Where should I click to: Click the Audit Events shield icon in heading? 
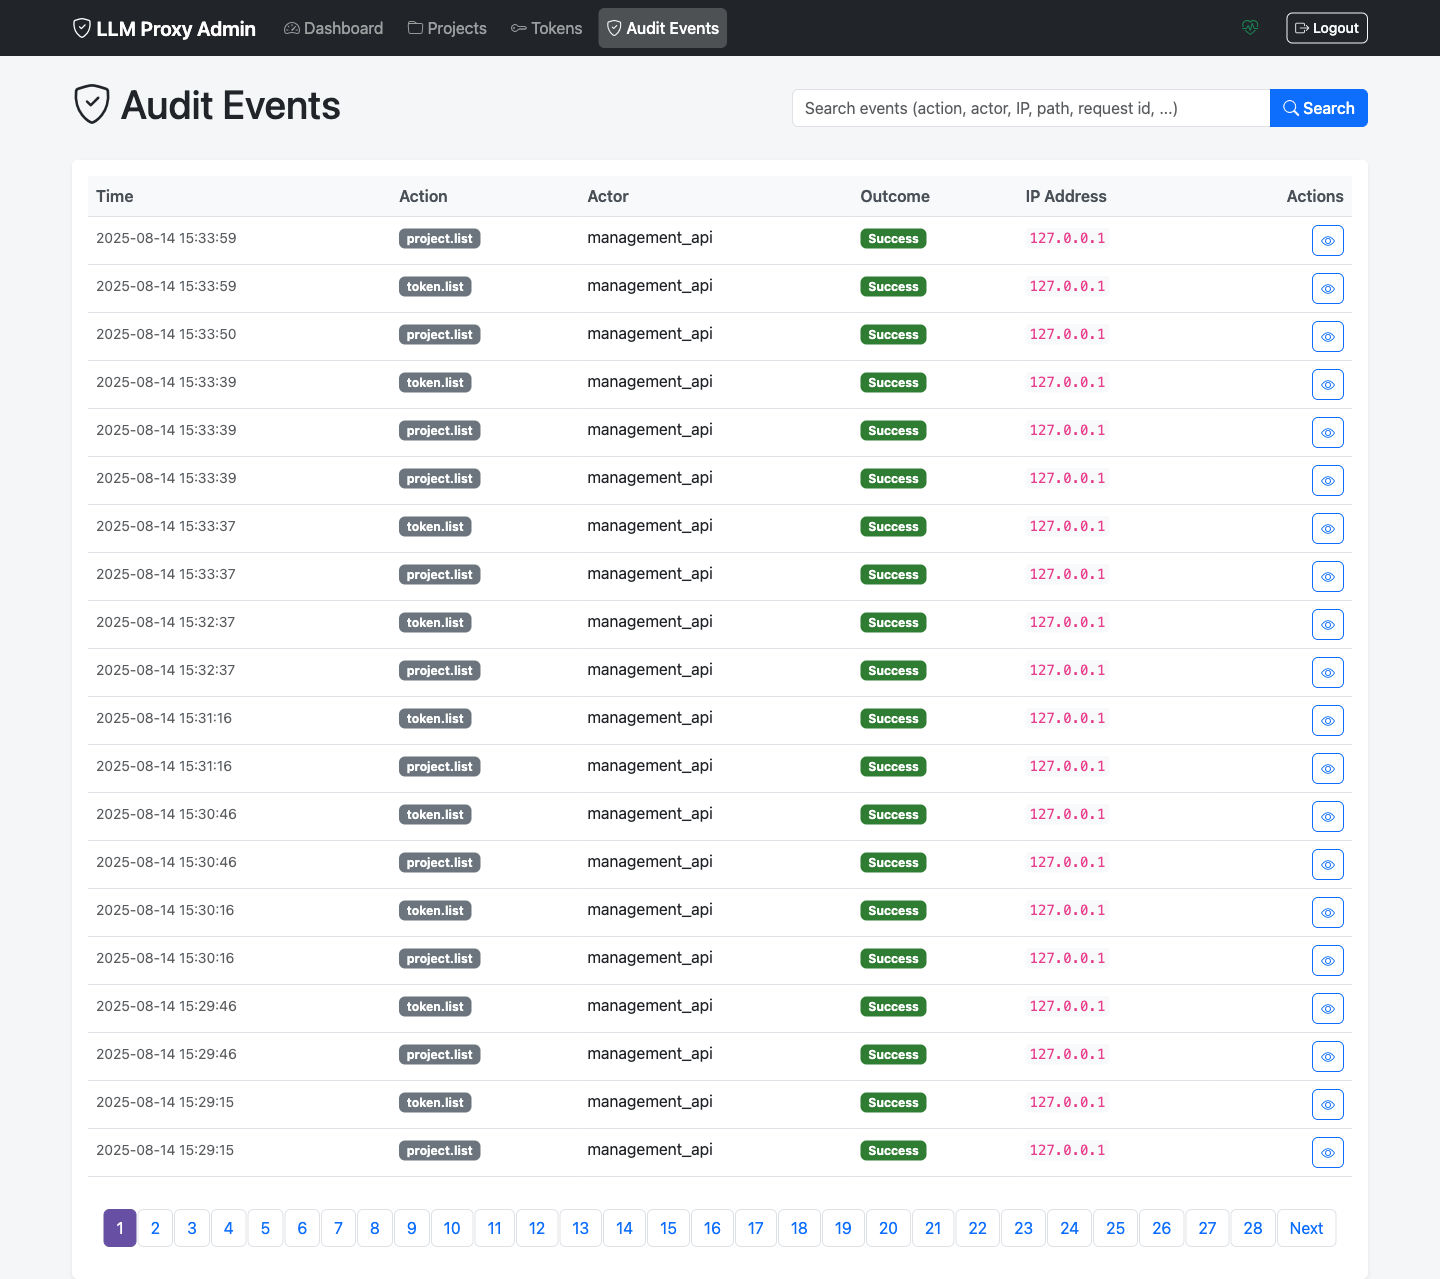point(91,103)
